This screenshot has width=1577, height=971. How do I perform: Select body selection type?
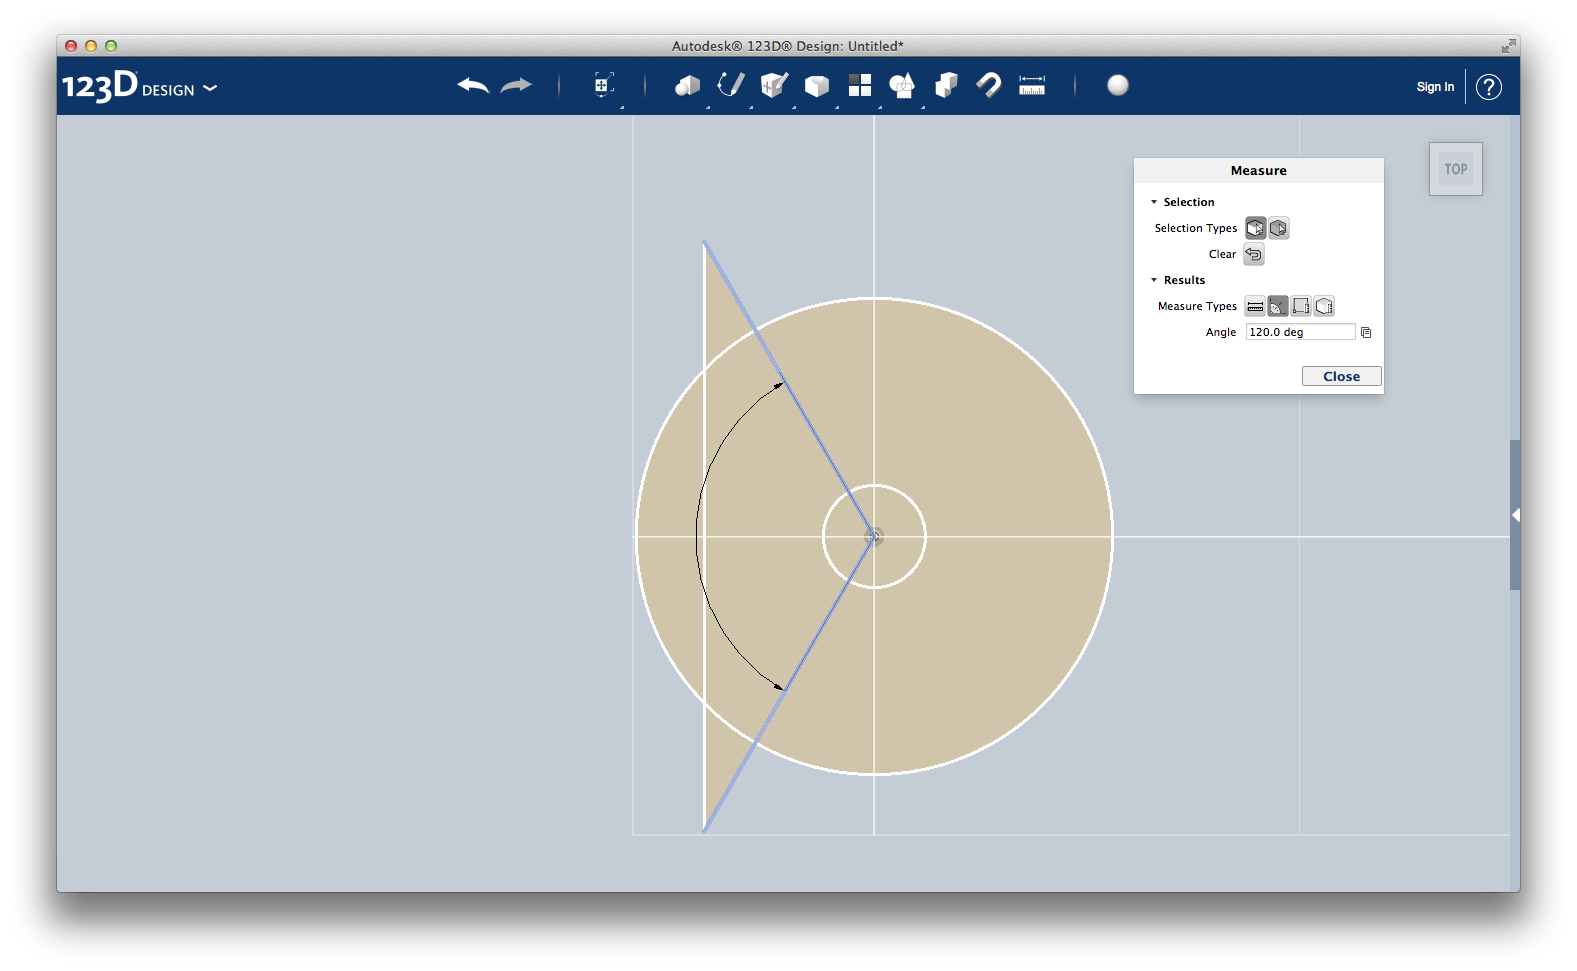[1278, 228]
